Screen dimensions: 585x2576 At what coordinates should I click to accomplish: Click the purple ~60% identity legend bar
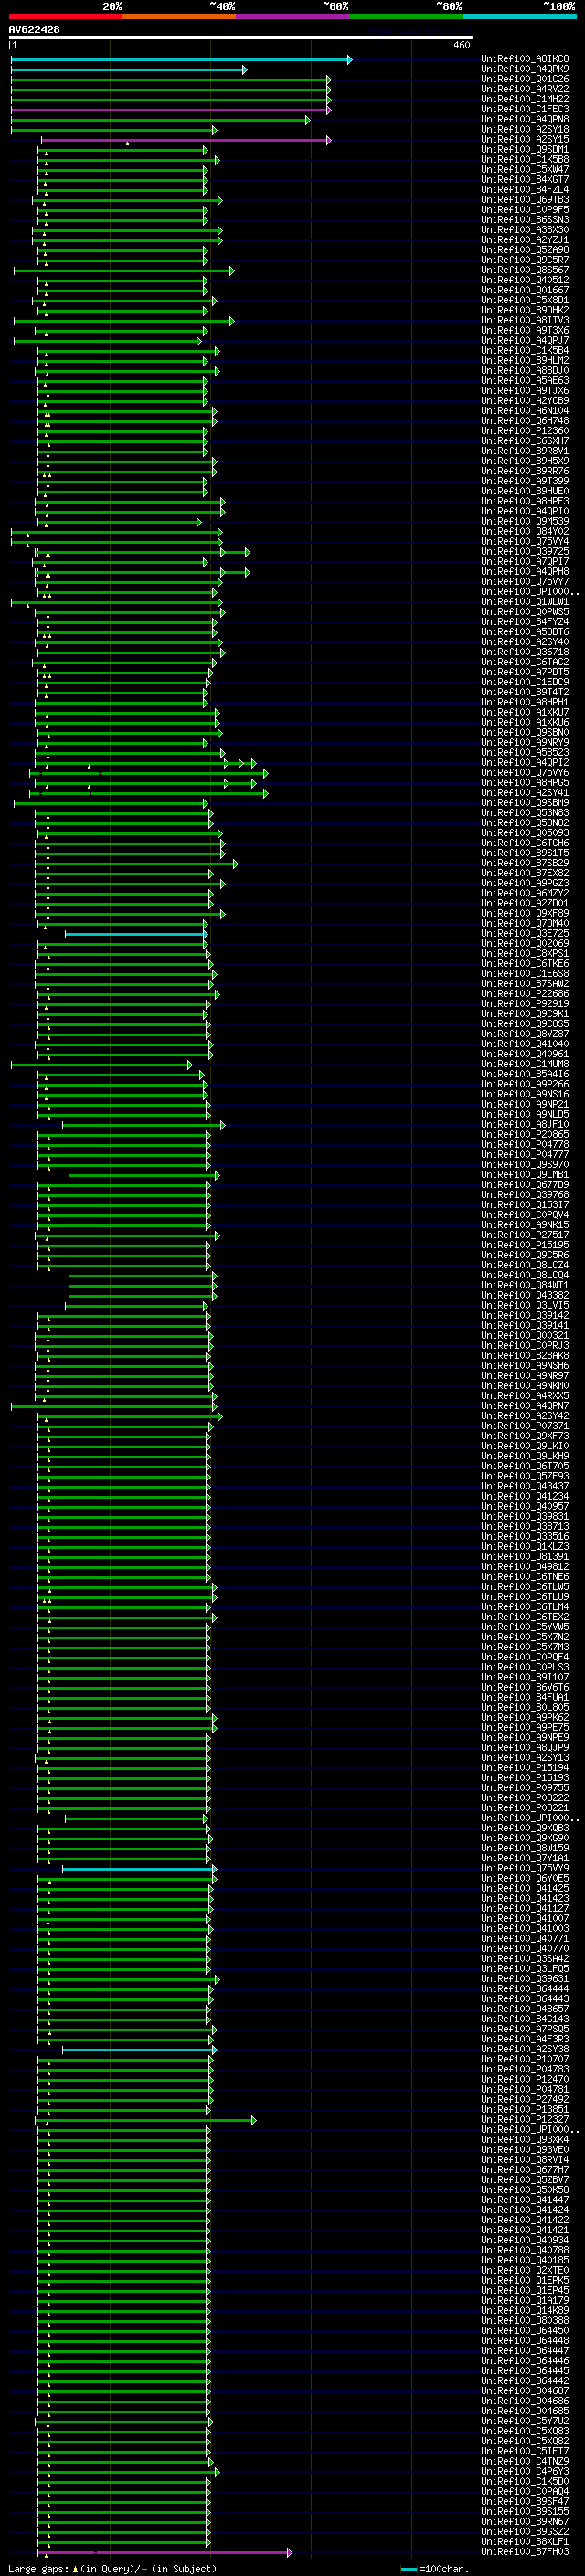pos(292,16)
